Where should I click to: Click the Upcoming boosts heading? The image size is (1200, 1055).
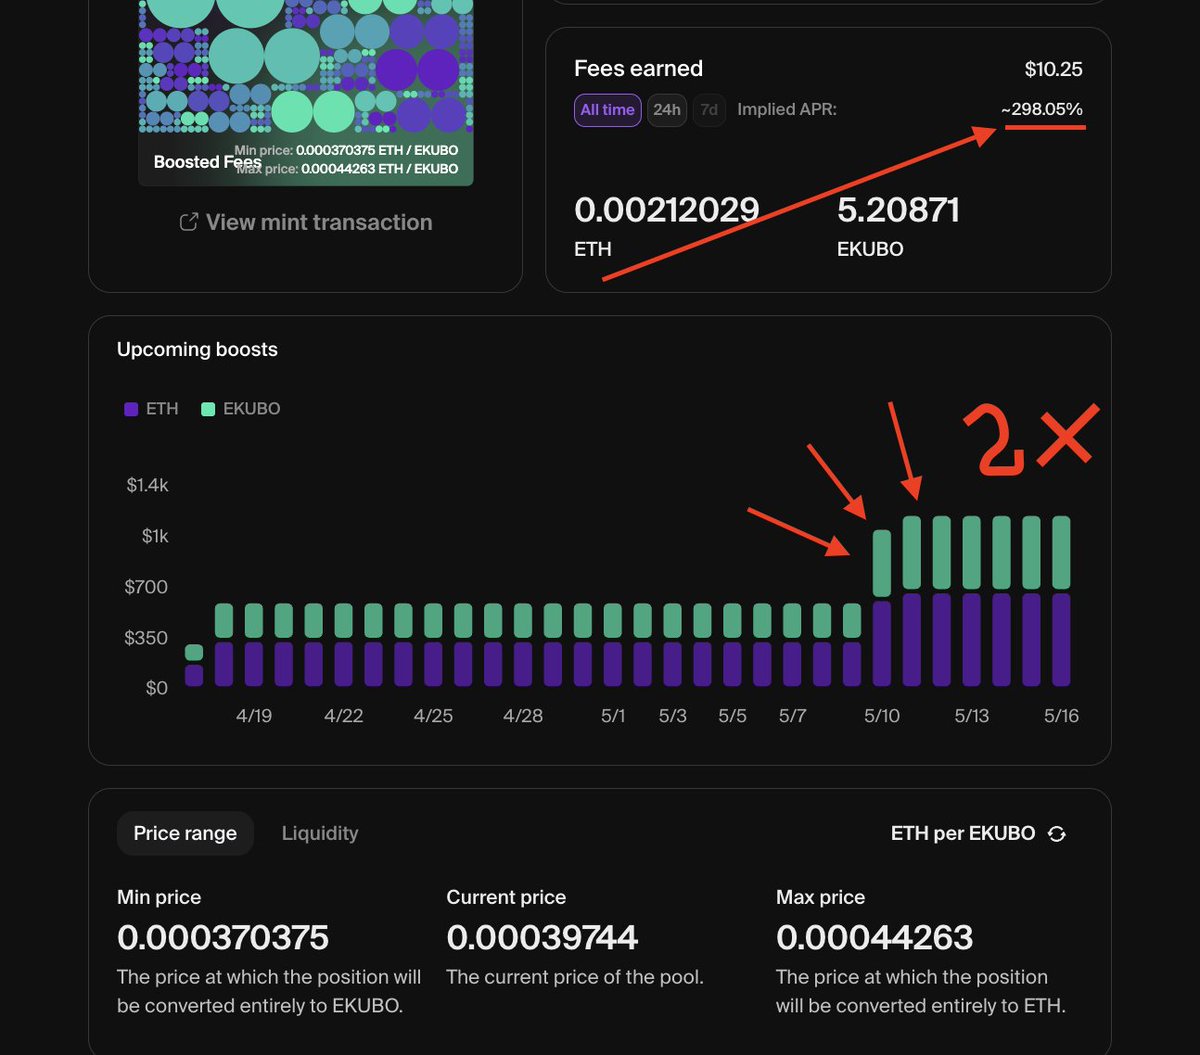click(x=197, y=349)
